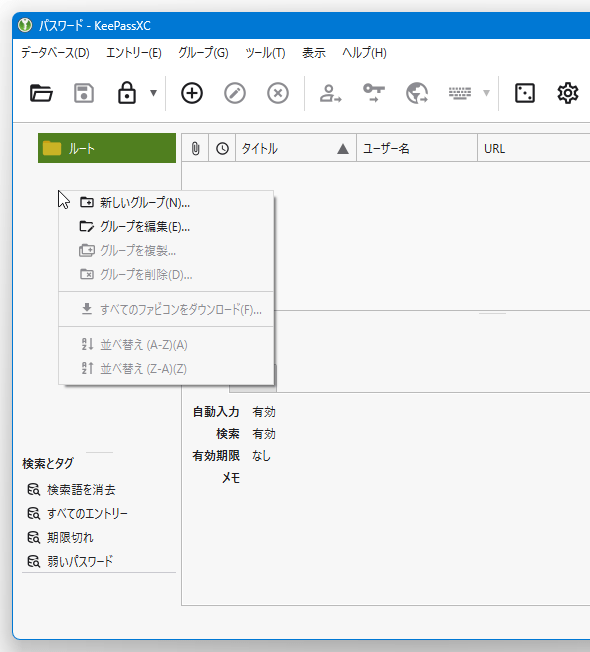Screen dimensions: 590x652
Task: Click the clock expiry column header
Action: pyautogui.click(x=222, y=148)
